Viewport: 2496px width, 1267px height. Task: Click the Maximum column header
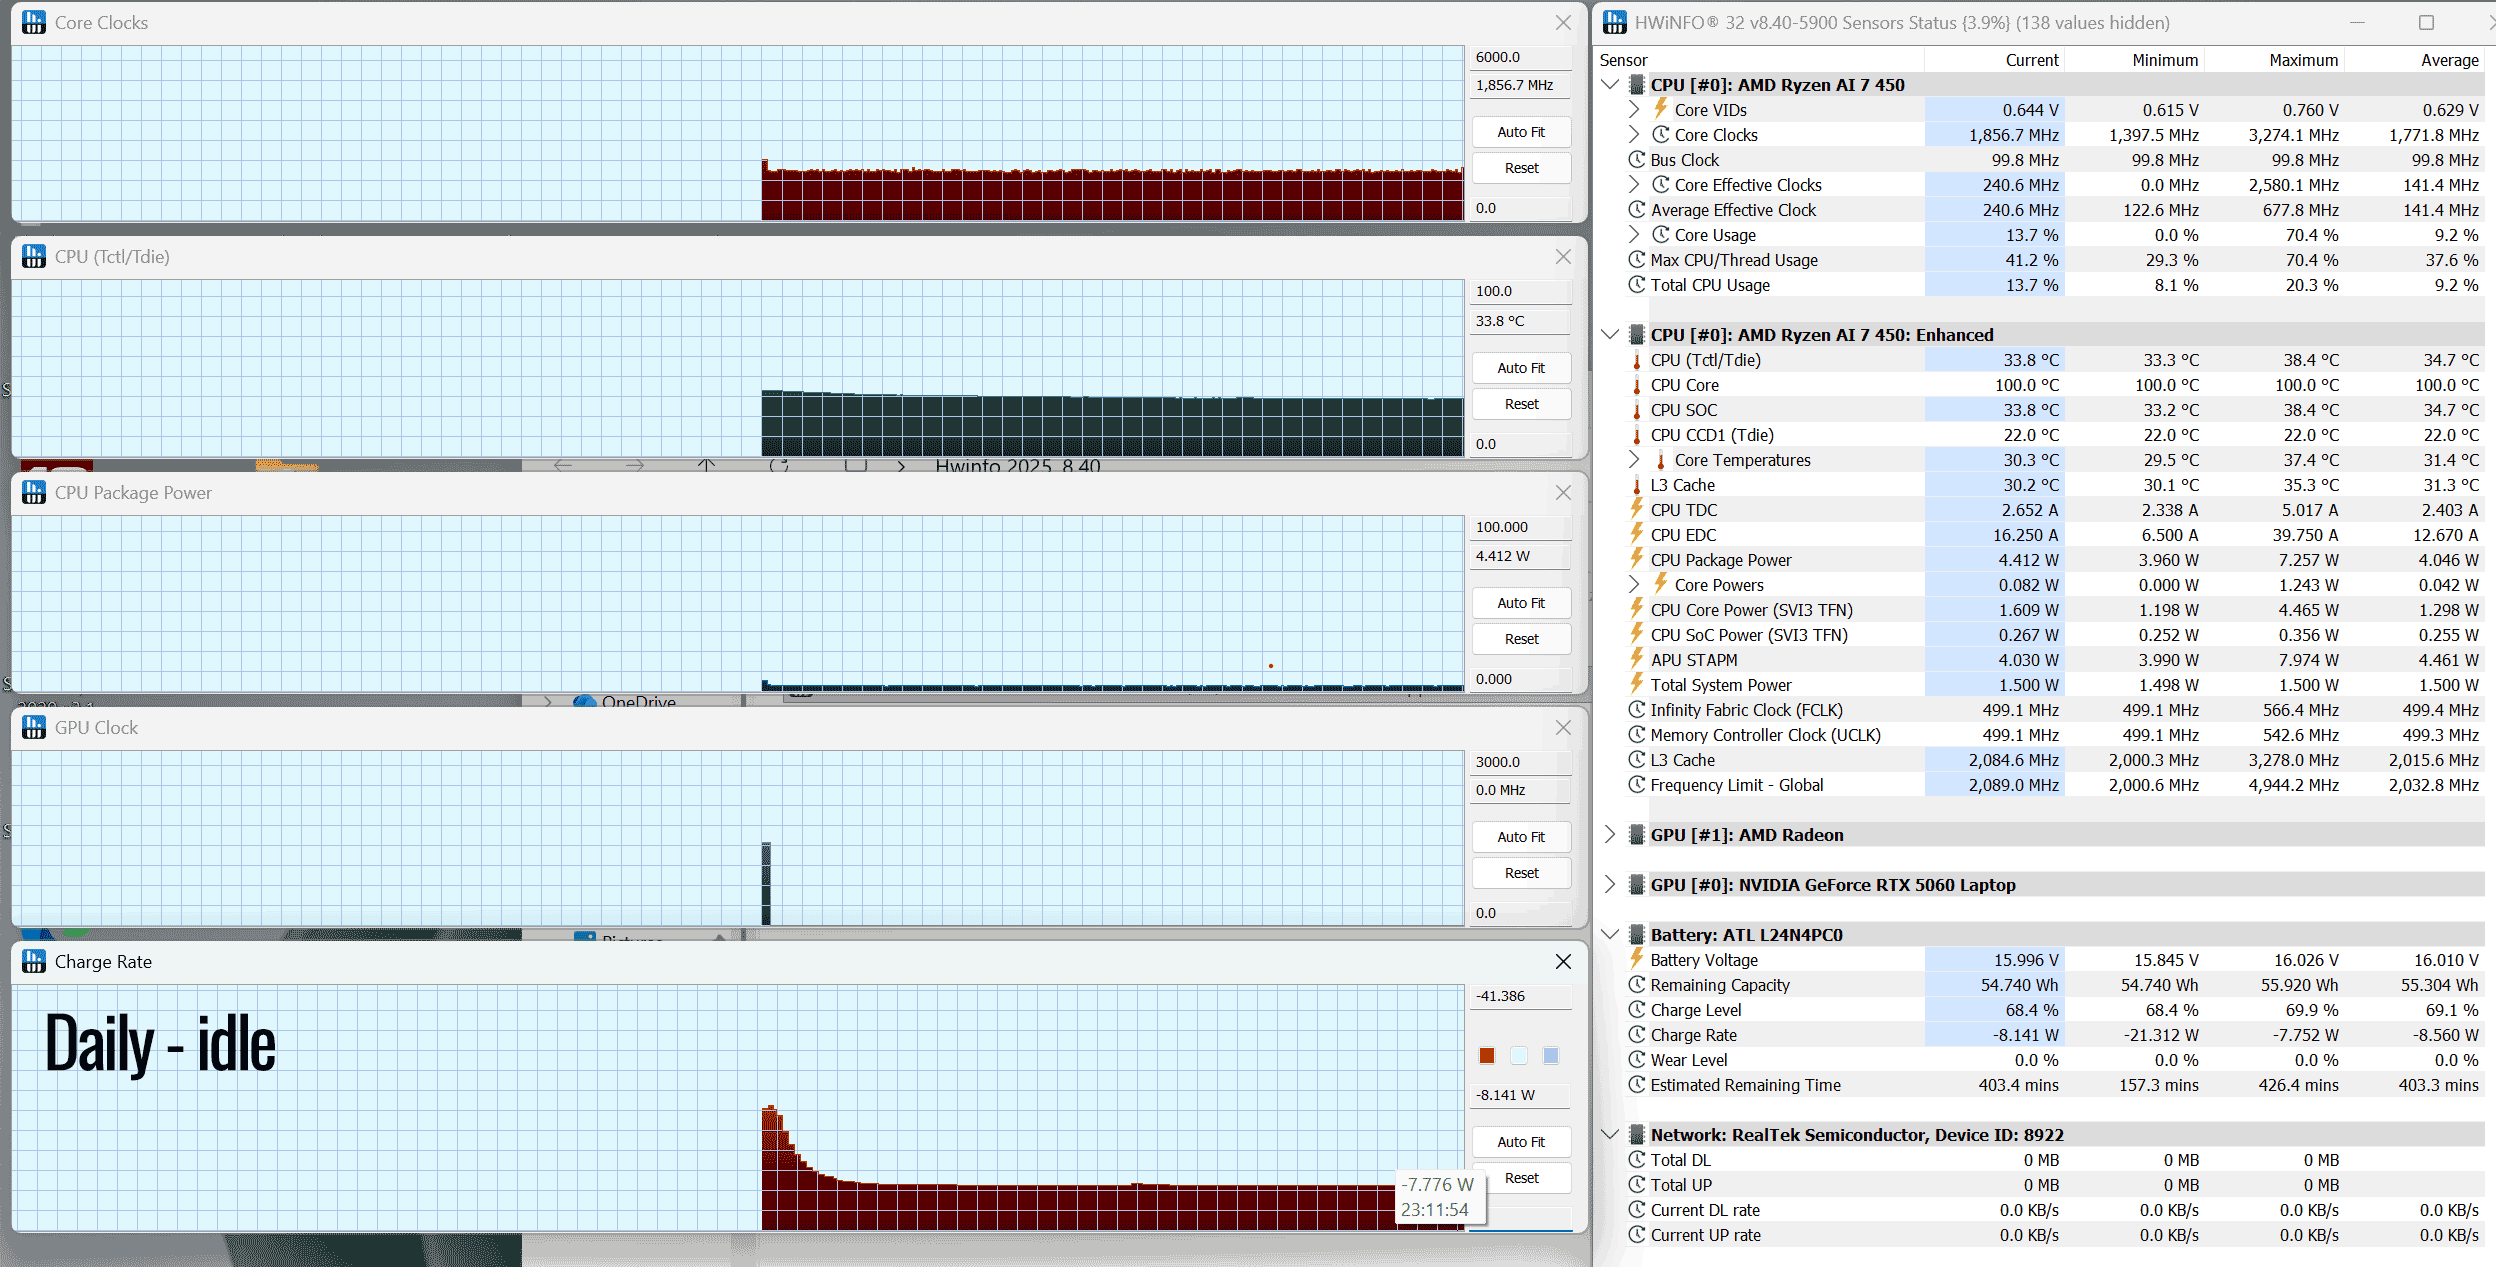tap(2303, 60)
